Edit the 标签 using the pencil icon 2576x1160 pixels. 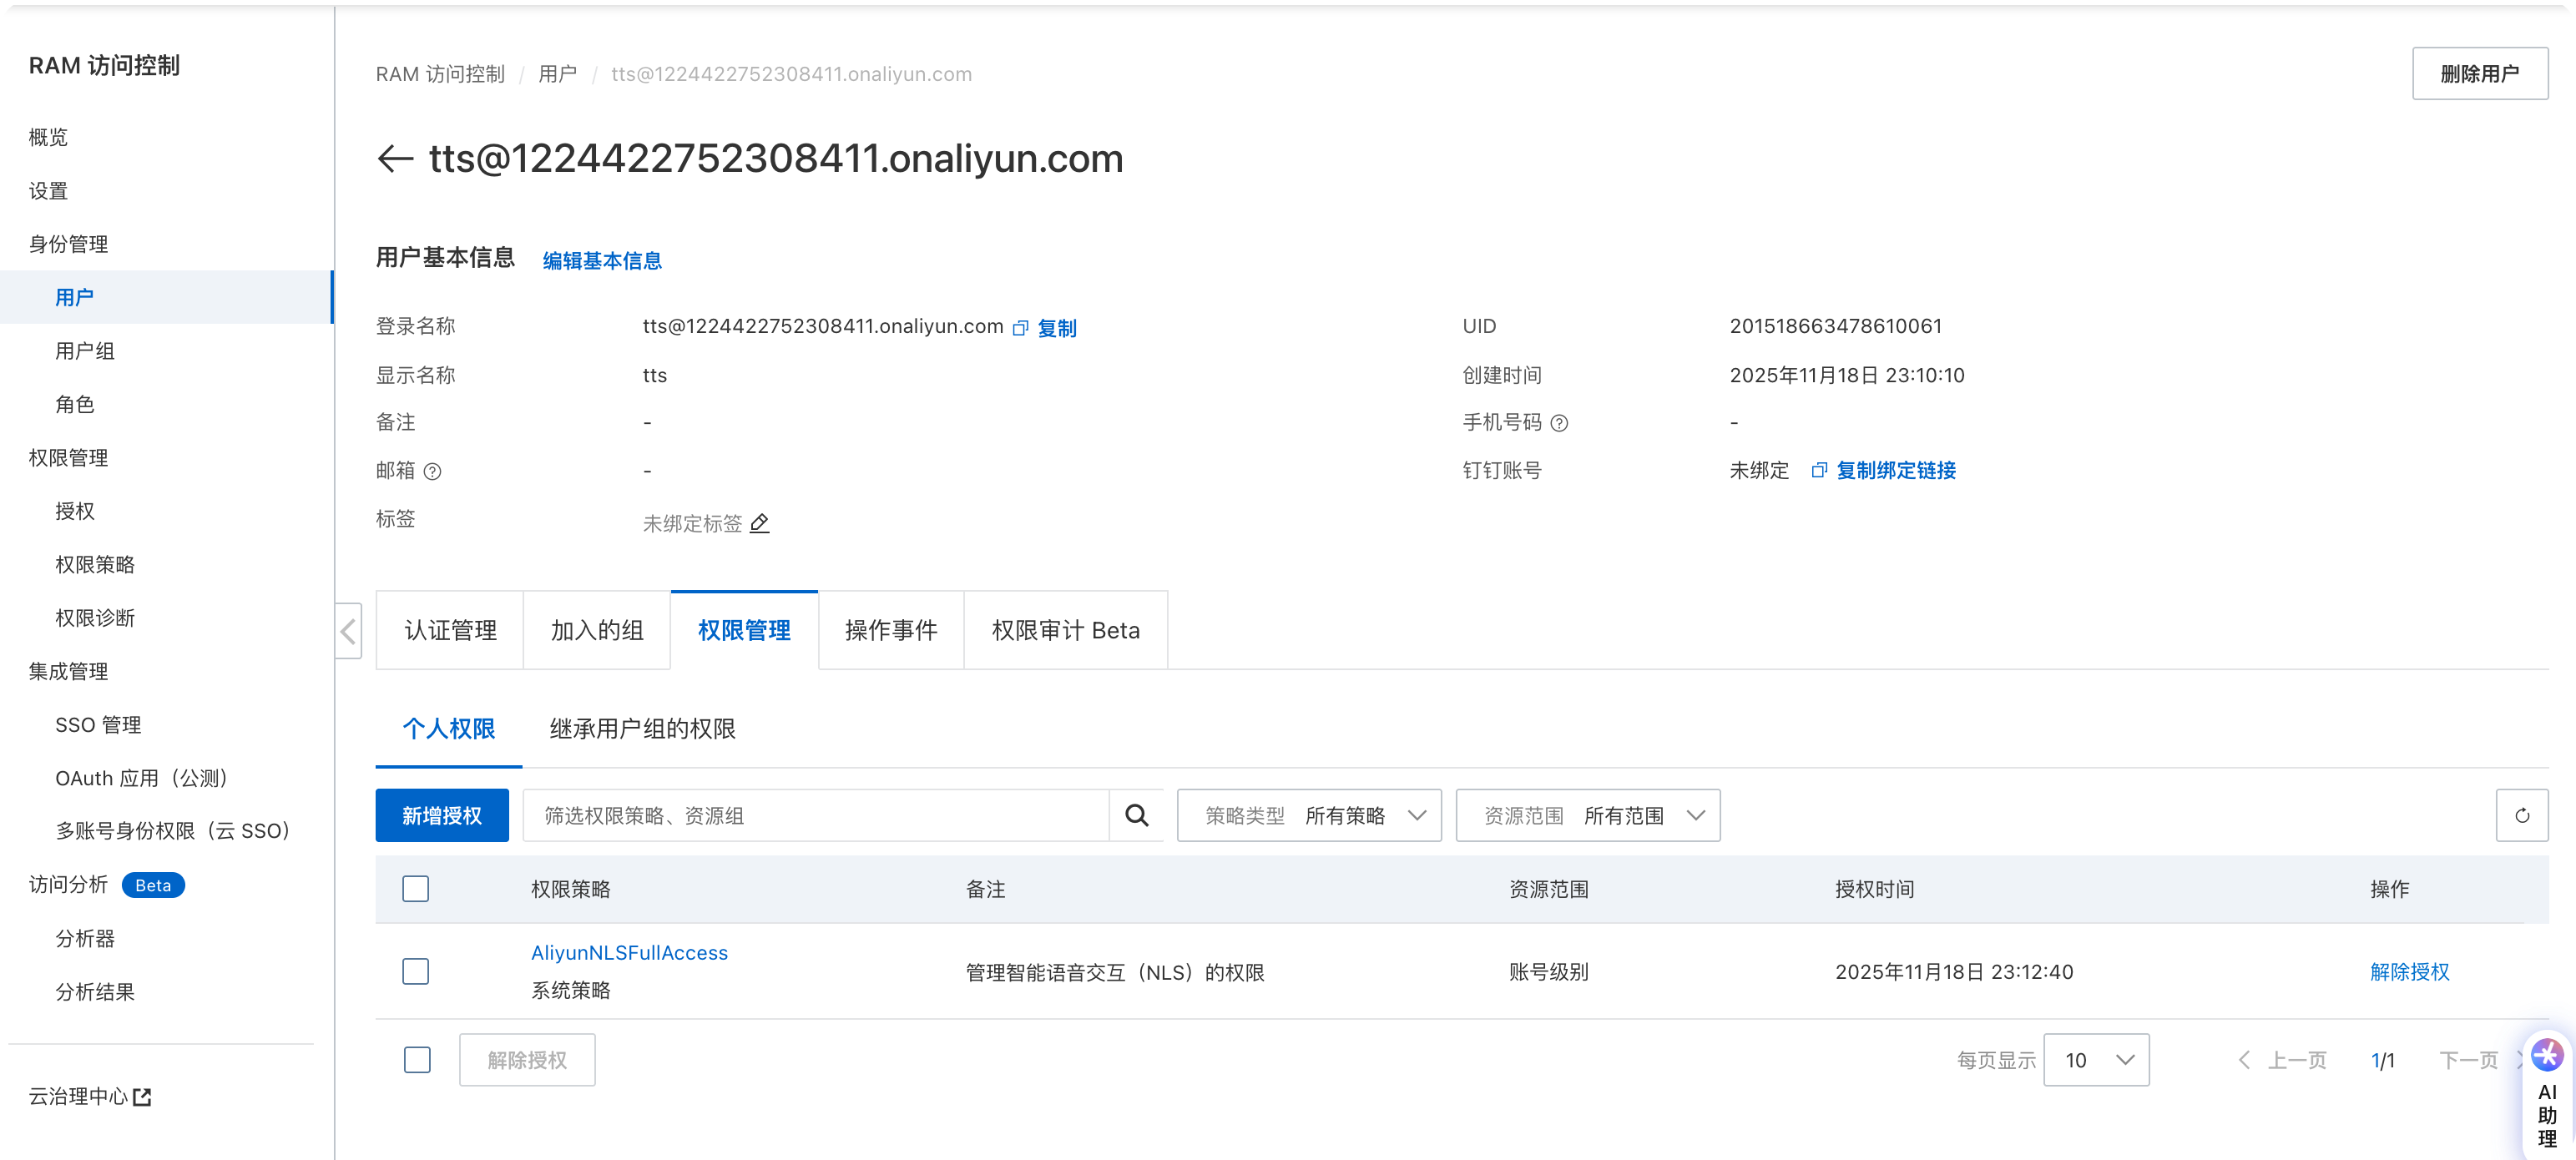point(760,523)
